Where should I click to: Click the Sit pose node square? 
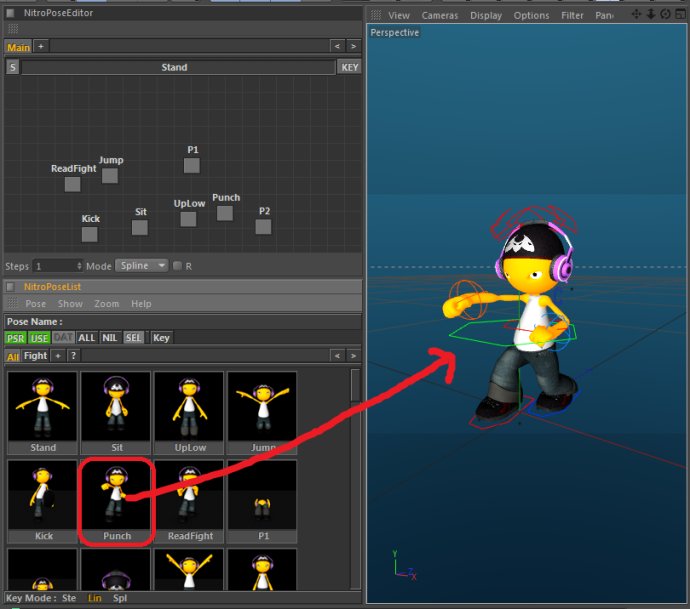[140, 227]
